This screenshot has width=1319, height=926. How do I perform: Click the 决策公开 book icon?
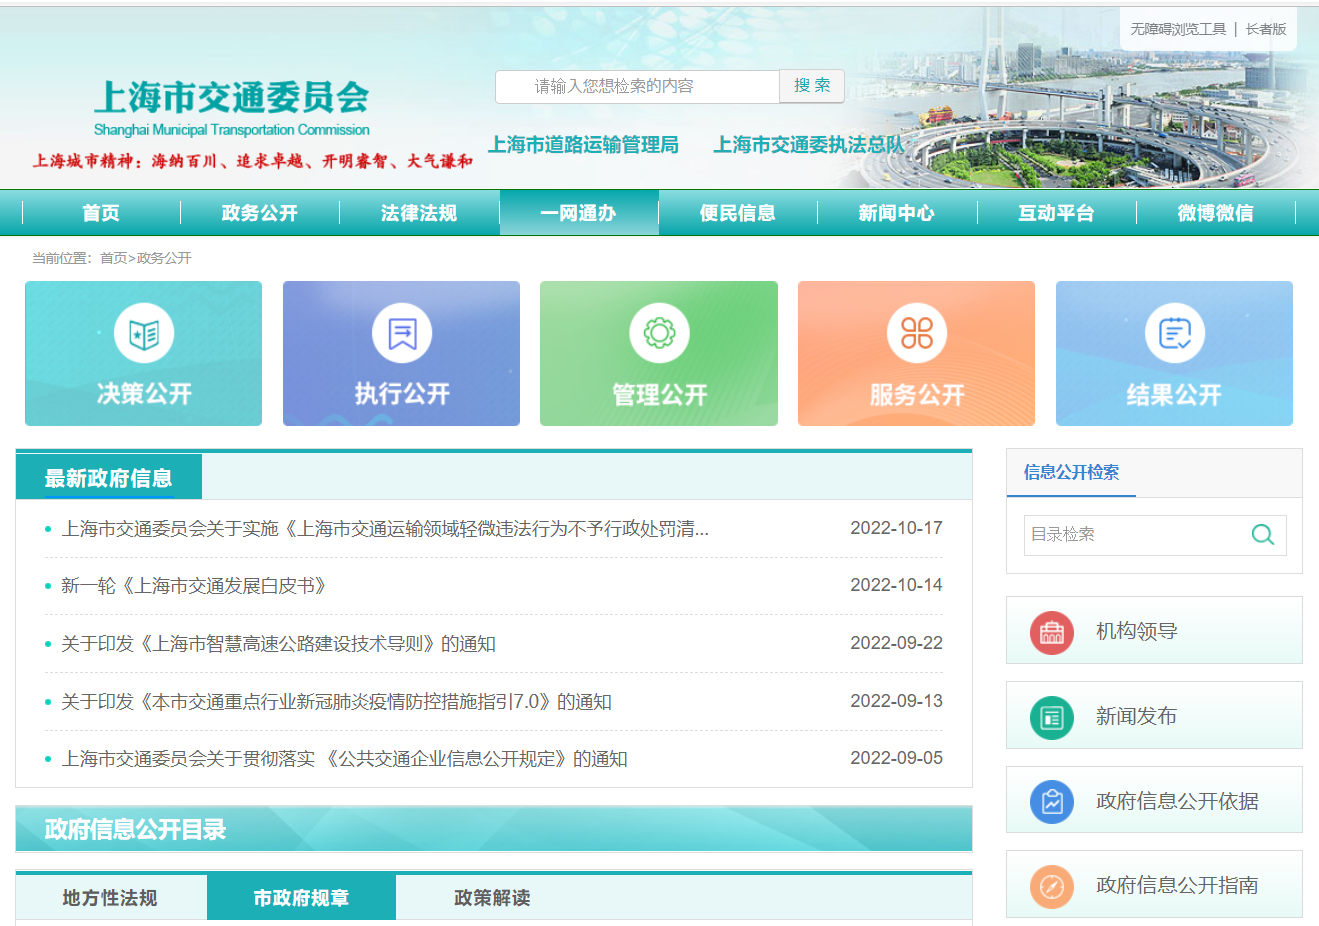click(x=144, y=333)
